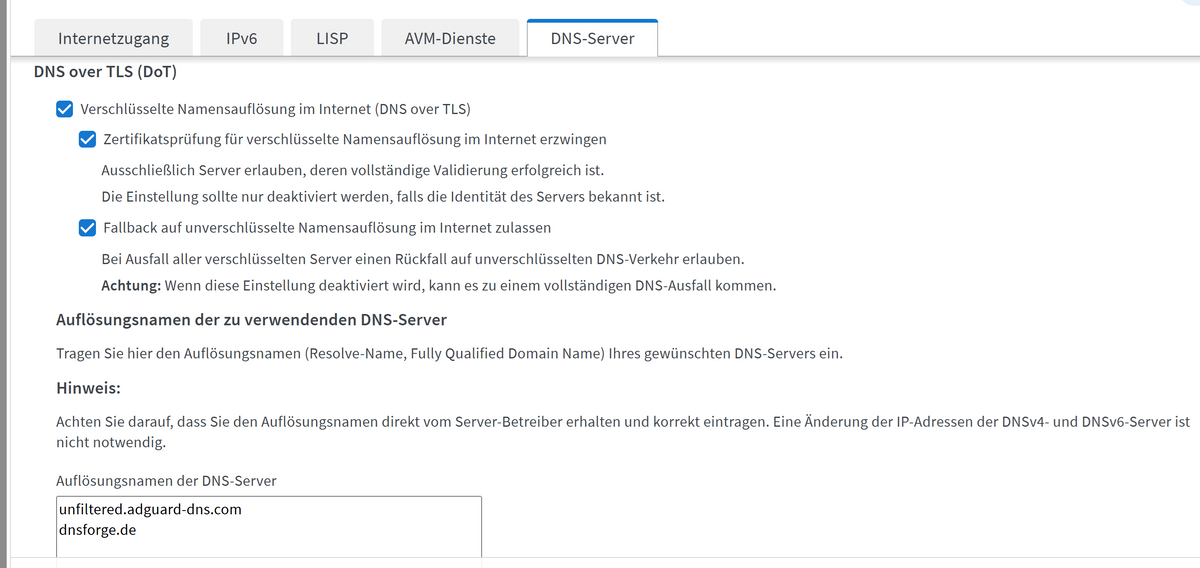Select the LISP tab
Viewport: 1200px width, 568px height.
(331, 39)
